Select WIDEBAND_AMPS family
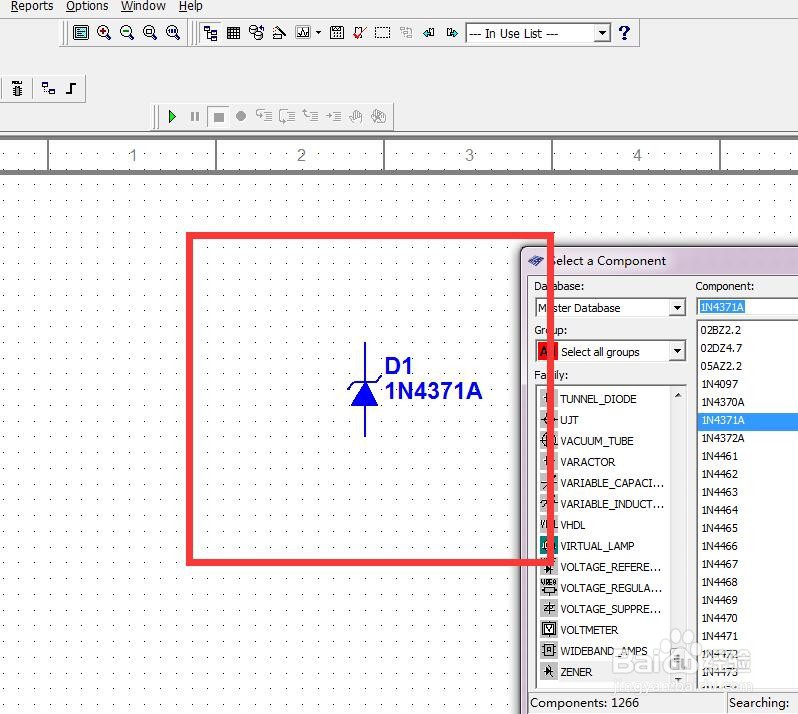Screen dimensions: 798x714 604,651
